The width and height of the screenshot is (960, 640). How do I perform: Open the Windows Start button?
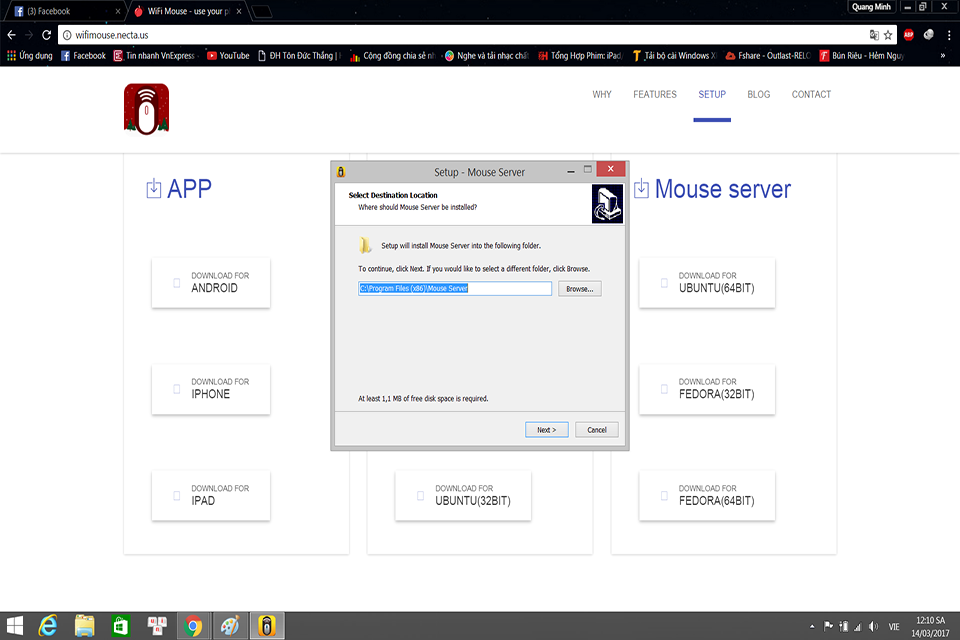pos(15,626)
